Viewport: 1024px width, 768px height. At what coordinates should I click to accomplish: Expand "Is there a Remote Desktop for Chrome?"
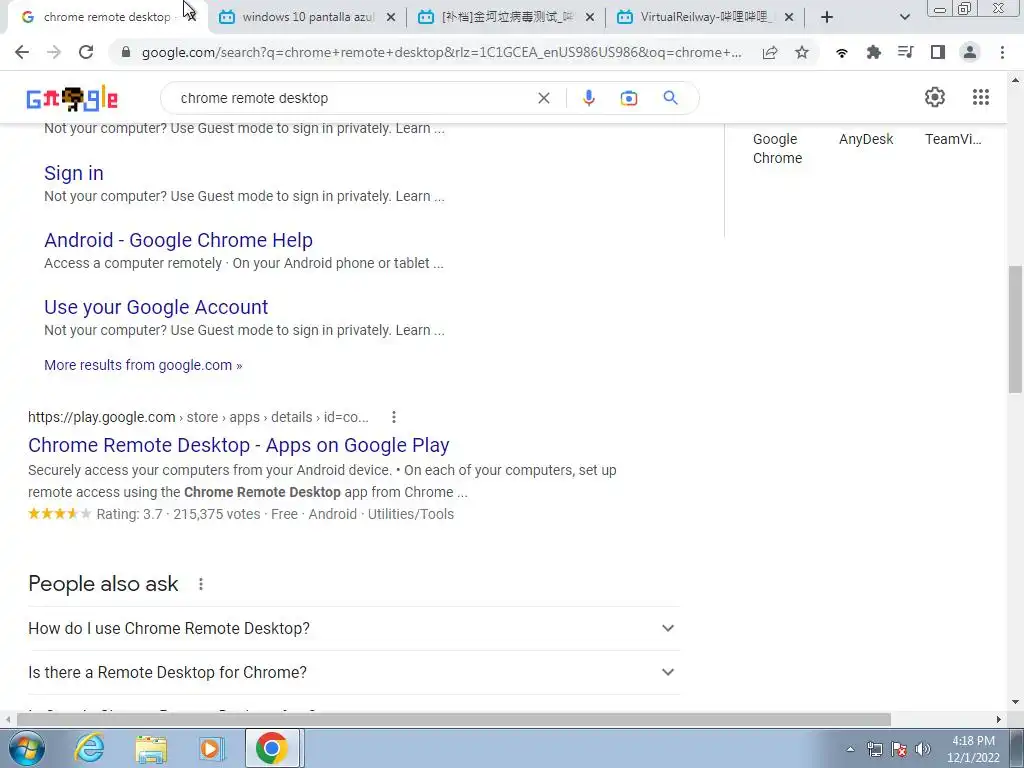[x=354, y=672]
